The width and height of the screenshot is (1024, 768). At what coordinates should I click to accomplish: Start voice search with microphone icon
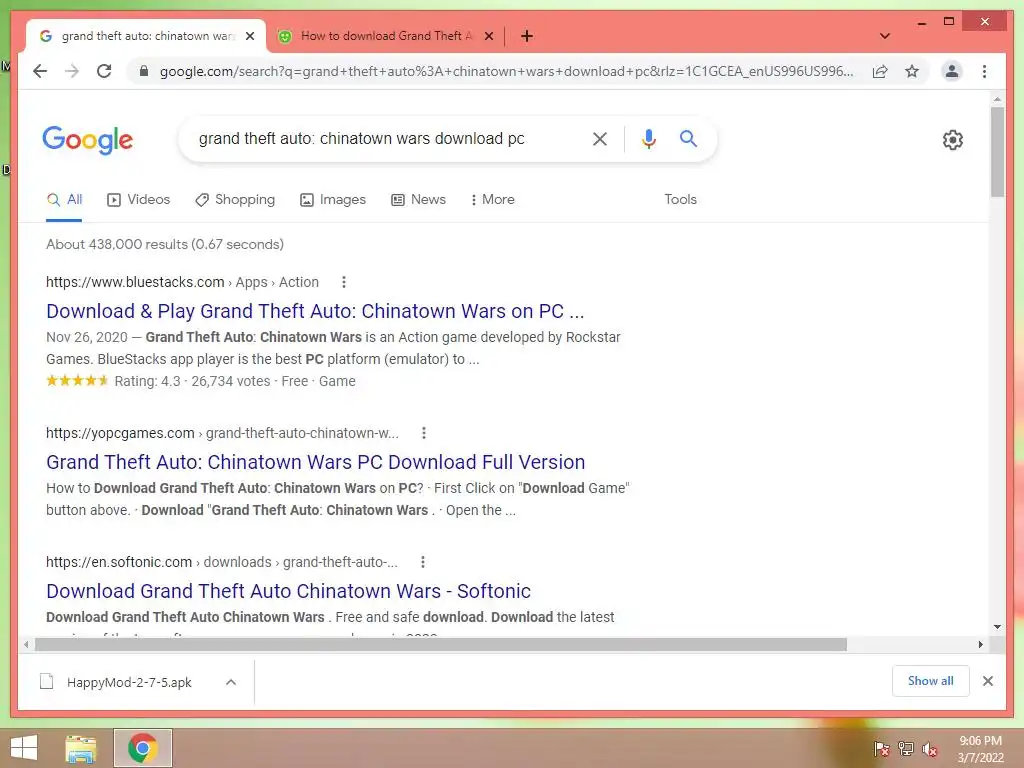[x=648, y=138]
